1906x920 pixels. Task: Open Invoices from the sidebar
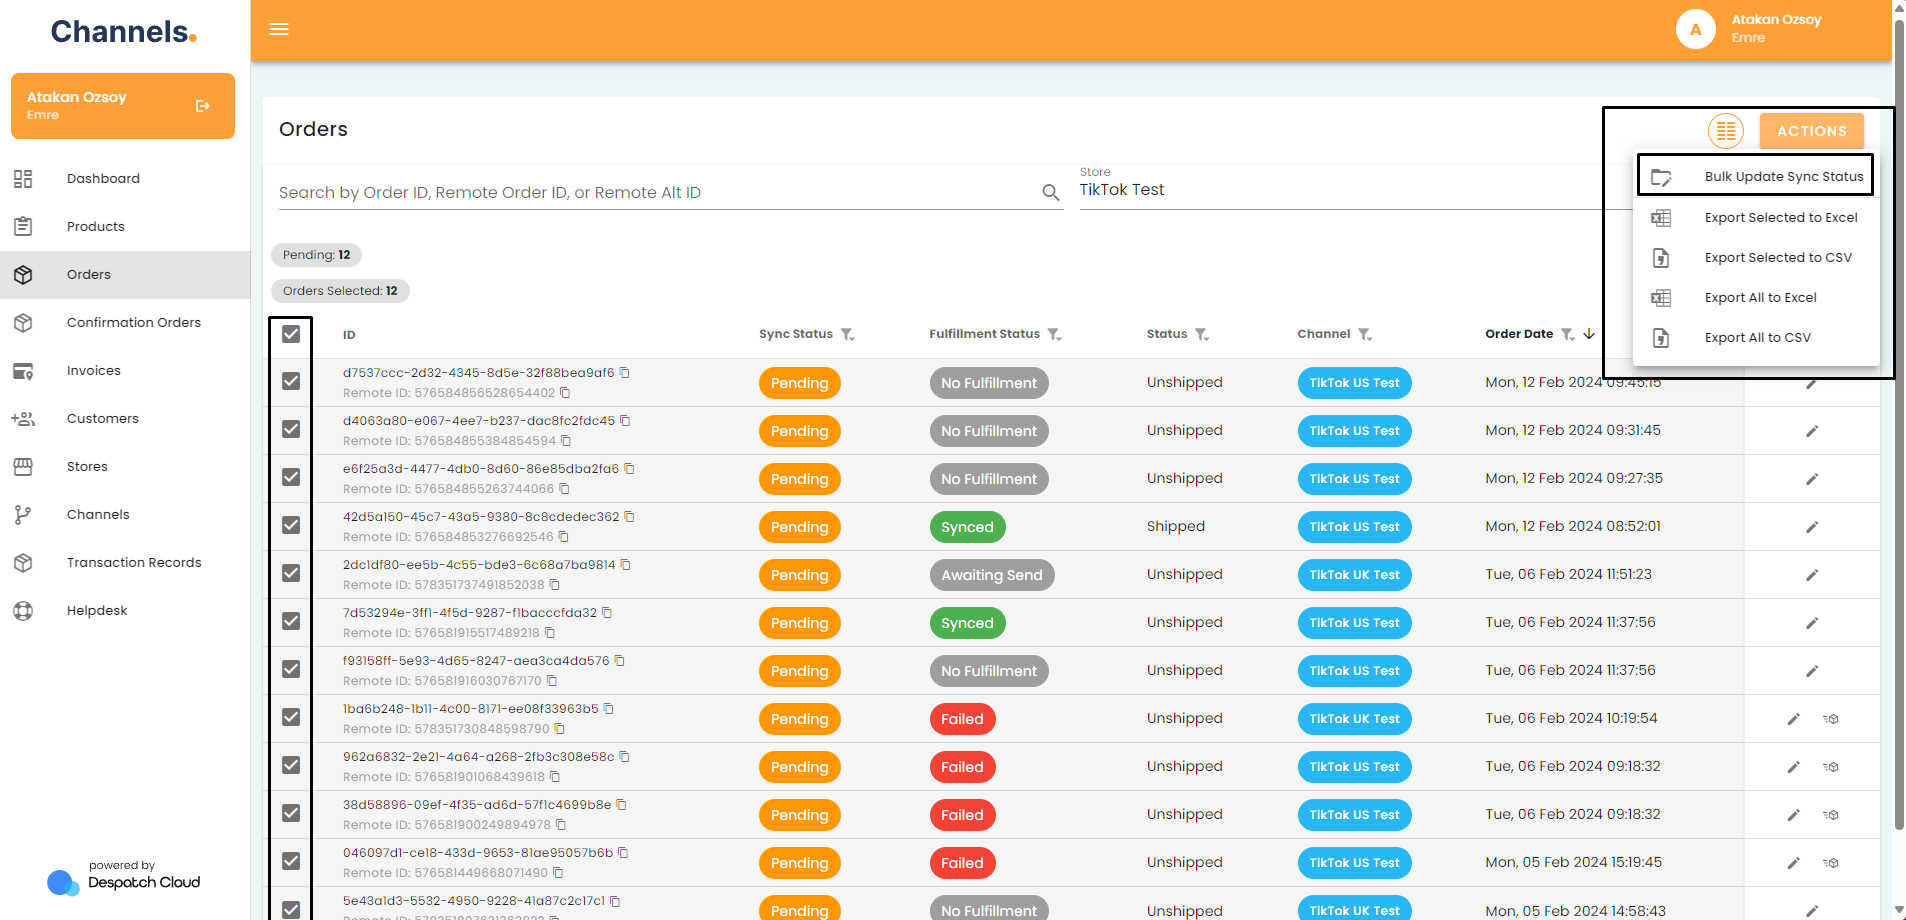click(x=125, y=371)
